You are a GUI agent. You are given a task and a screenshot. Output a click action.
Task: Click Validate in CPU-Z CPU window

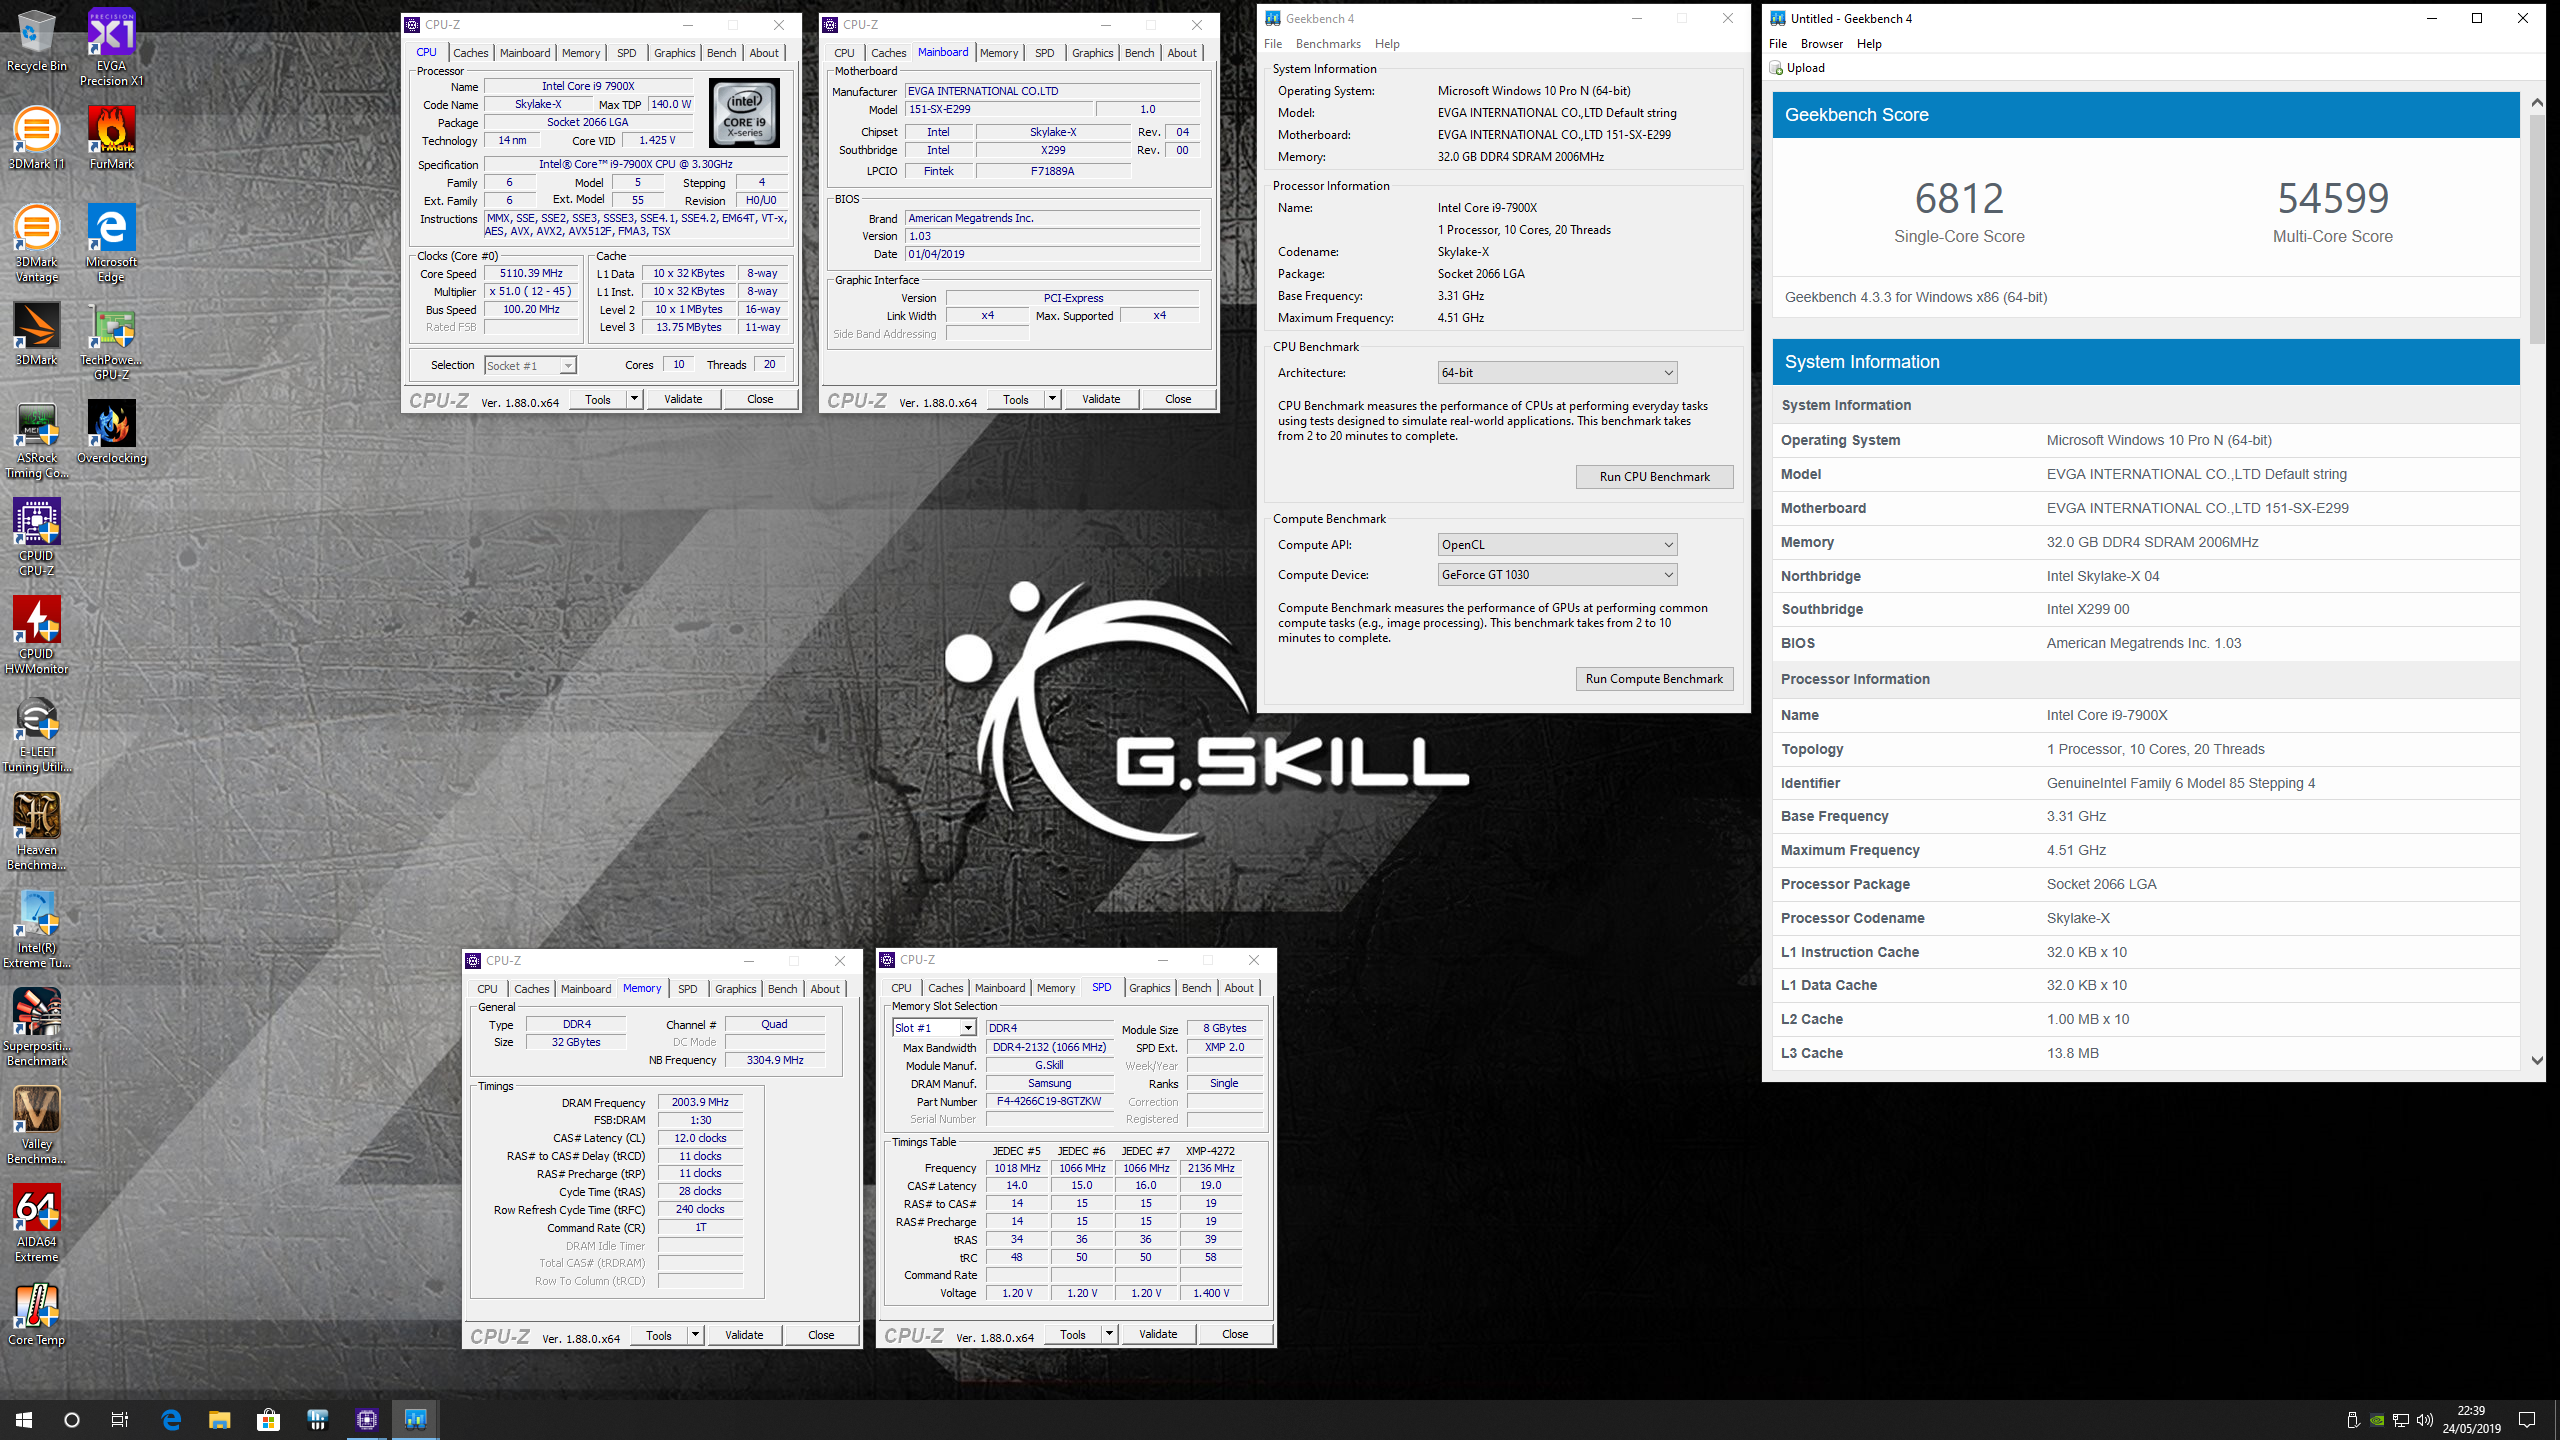point(683,399)
